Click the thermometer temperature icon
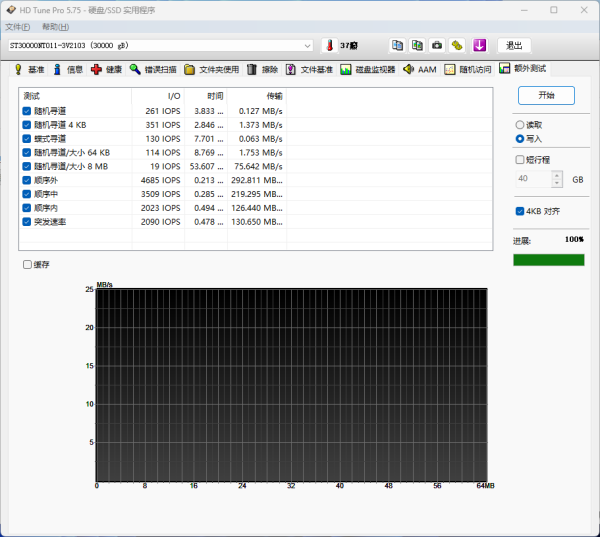The width and height of the screenshot is (600, 537). point(328,46)
